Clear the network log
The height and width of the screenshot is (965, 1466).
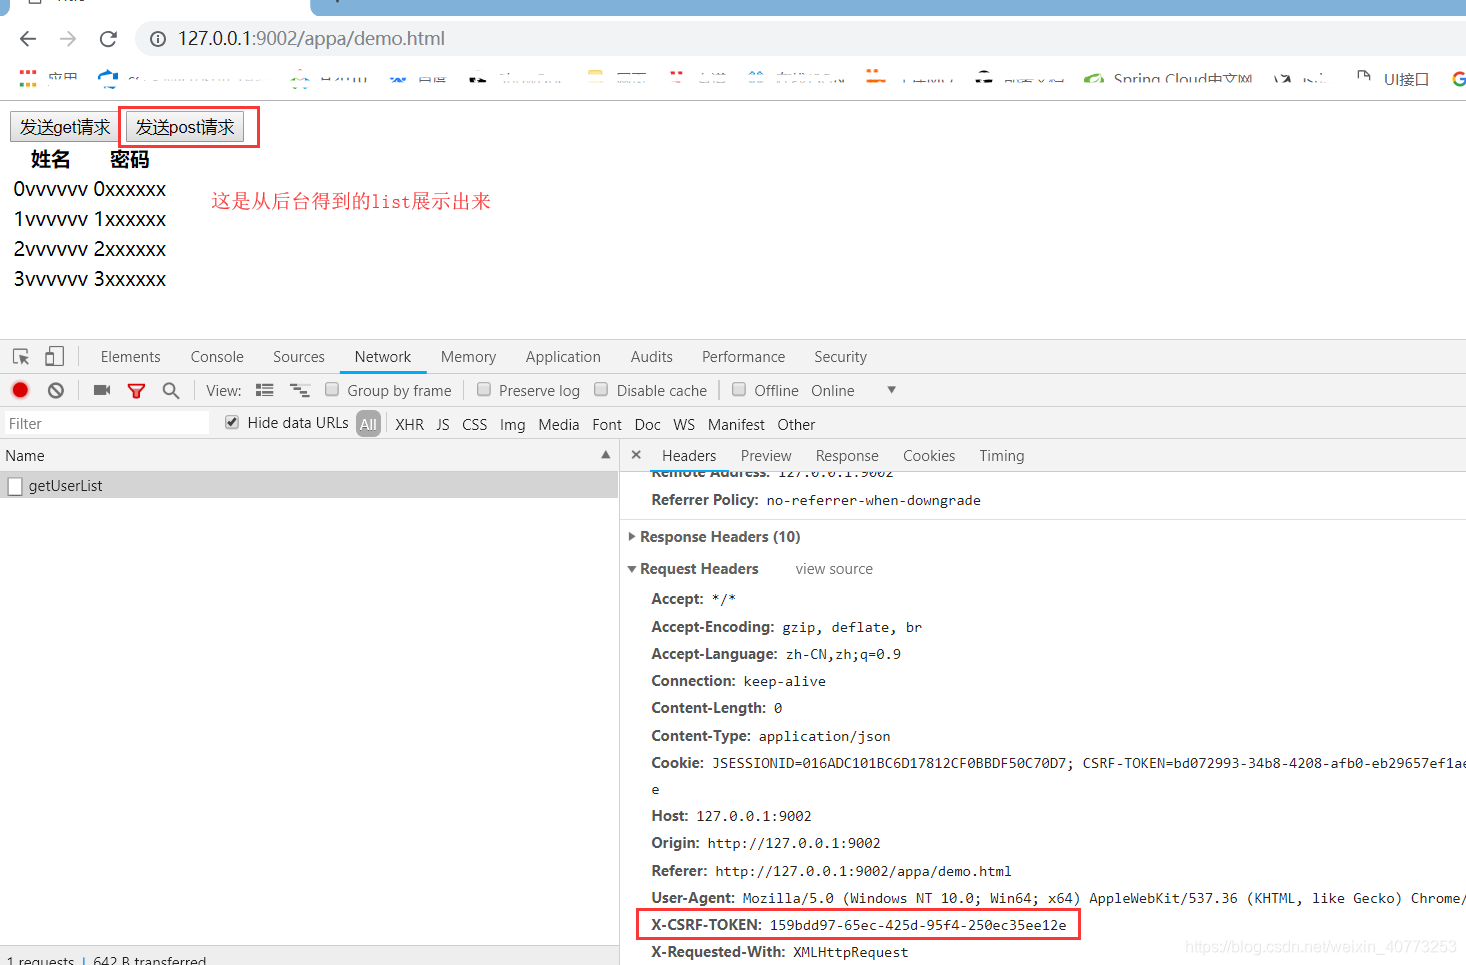[x=55, y=390]
